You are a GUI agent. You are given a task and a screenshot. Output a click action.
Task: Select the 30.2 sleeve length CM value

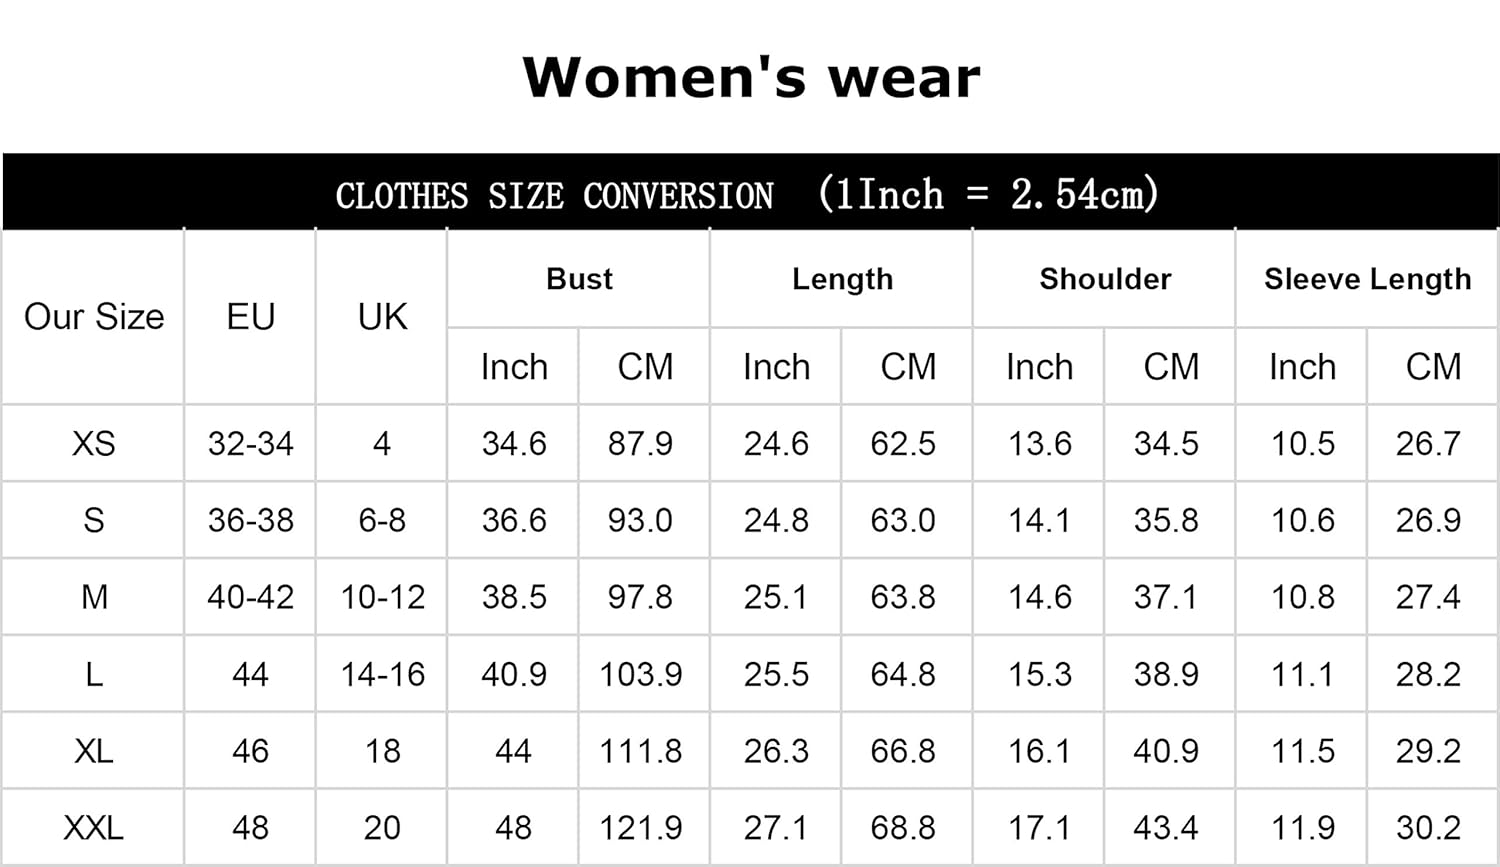click(x=1428, y=827)
